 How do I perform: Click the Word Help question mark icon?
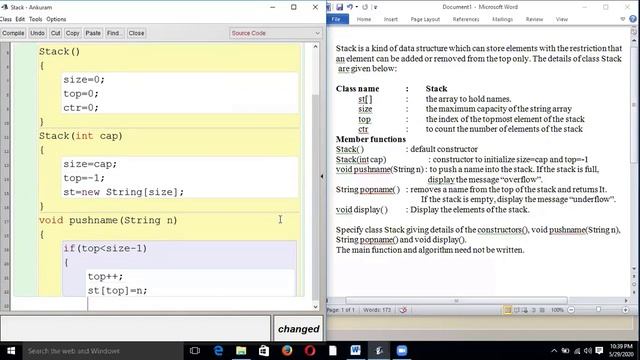point(633,19)
